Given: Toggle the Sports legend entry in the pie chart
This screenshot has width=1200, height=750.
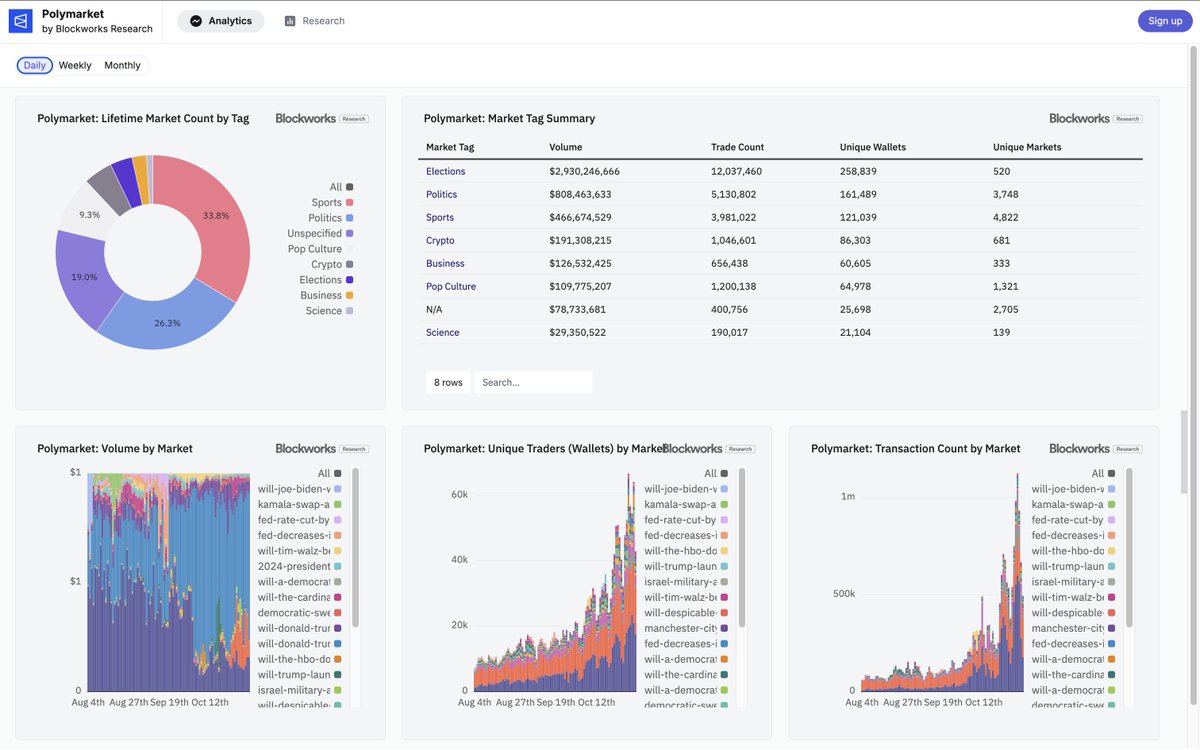Looking at the screenshot, I should point(332,202).
